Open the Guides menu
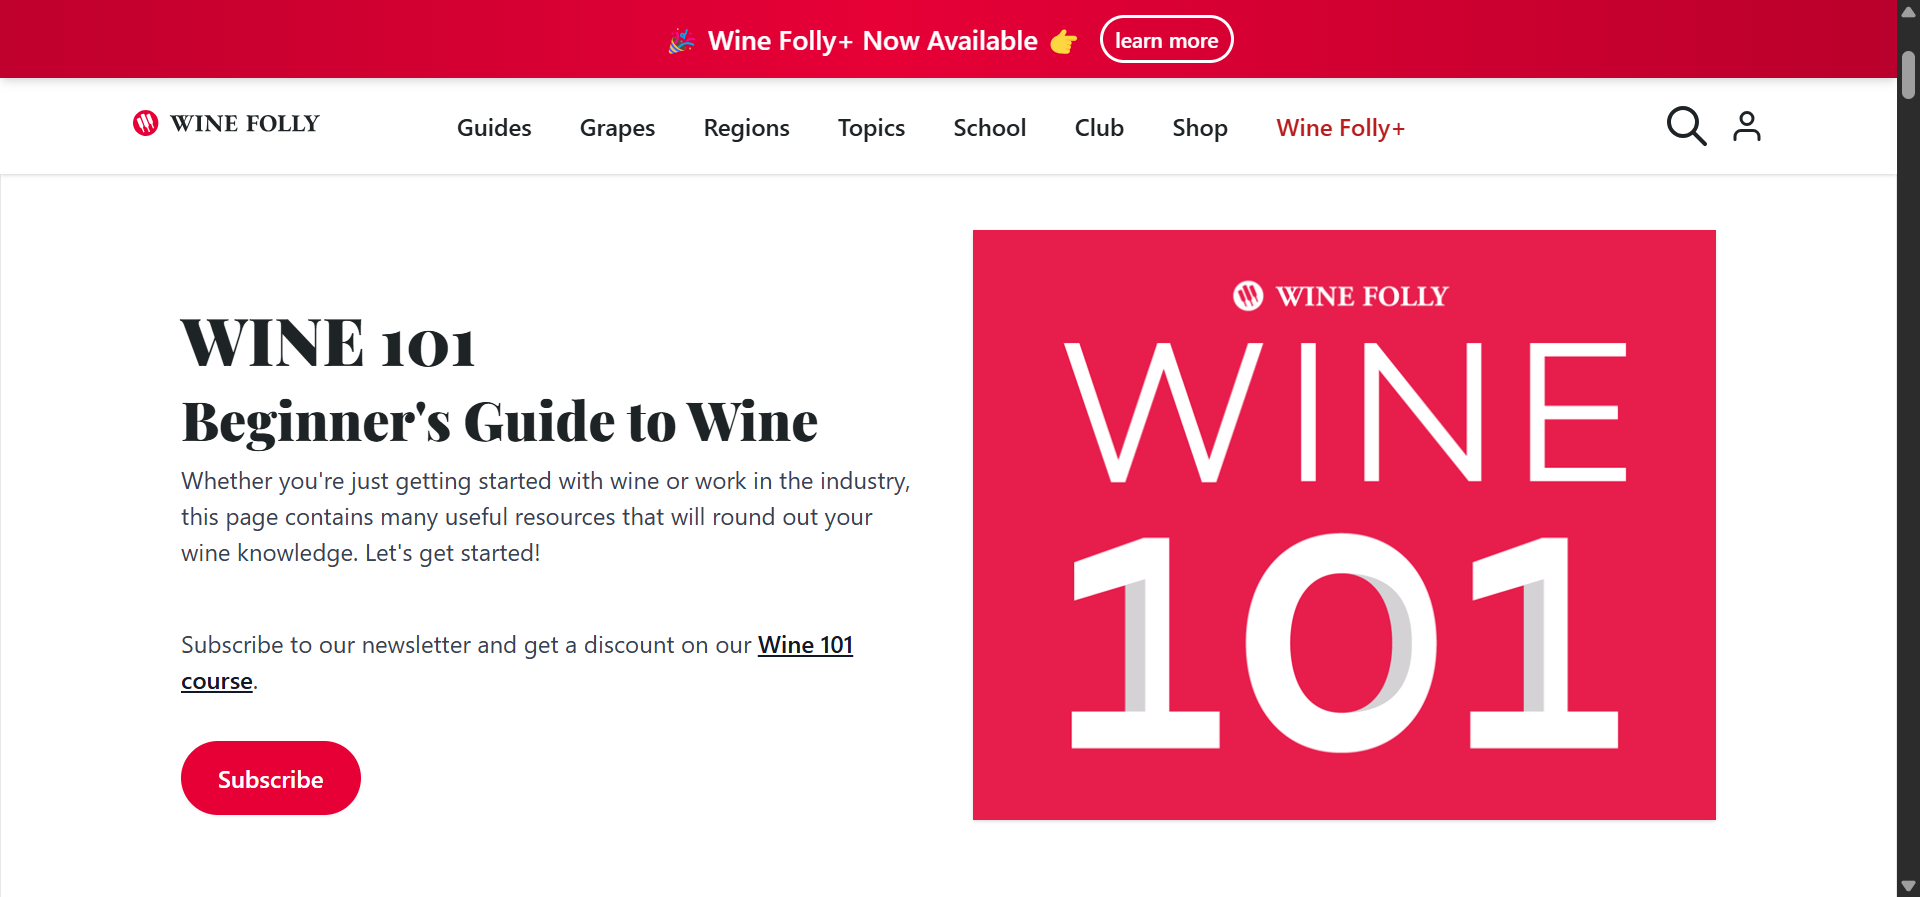Screen dimensions: 1920x897 494,127
